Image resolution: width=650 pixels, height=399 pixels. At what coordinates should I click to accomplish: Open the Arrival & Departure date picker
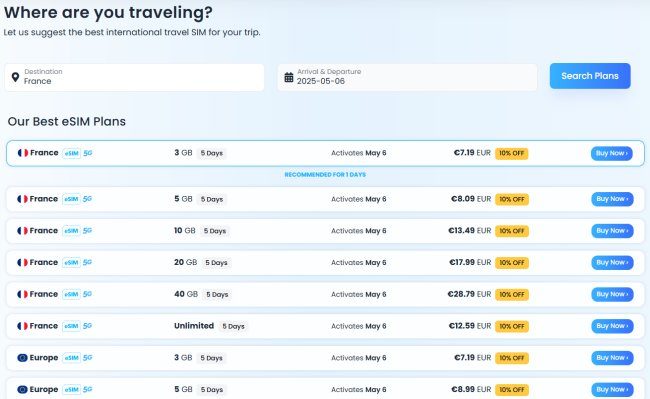tap(407, 77)
